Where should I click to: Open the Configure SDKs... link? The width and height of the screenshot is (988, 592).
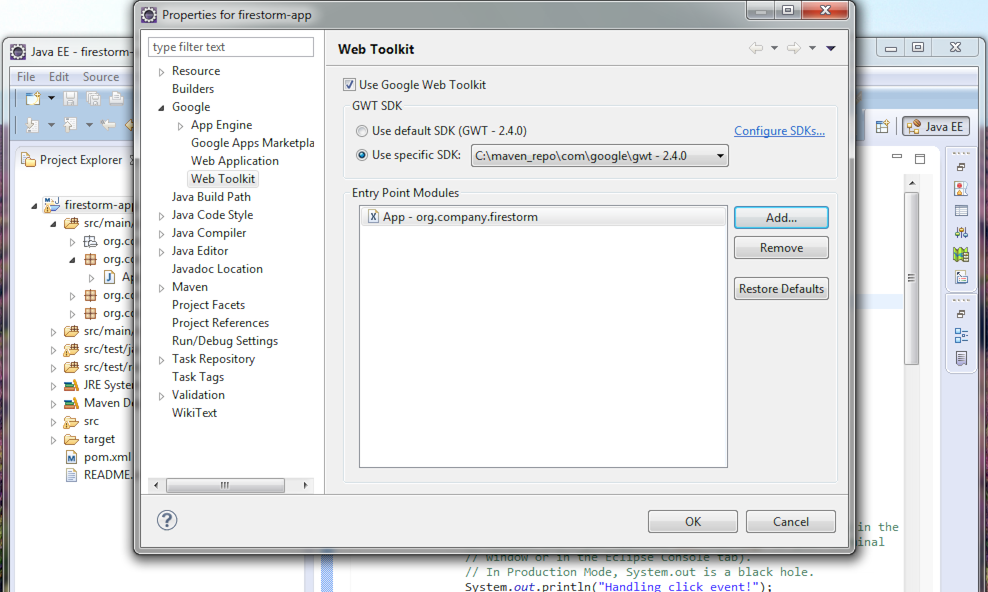[x=779, y=130]
